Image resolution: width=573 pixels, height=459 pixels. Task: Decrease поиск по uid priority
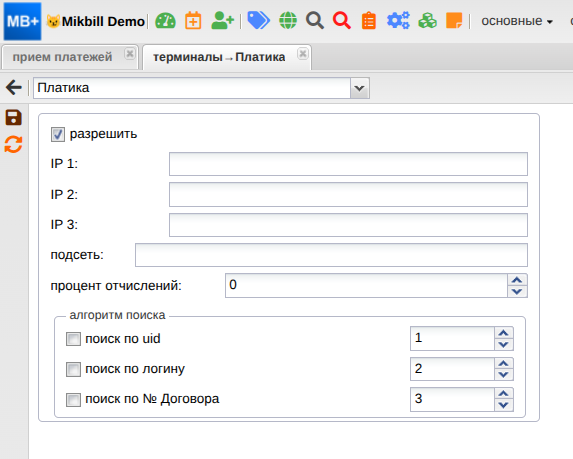pyautogui.click(x=504, y=344)
